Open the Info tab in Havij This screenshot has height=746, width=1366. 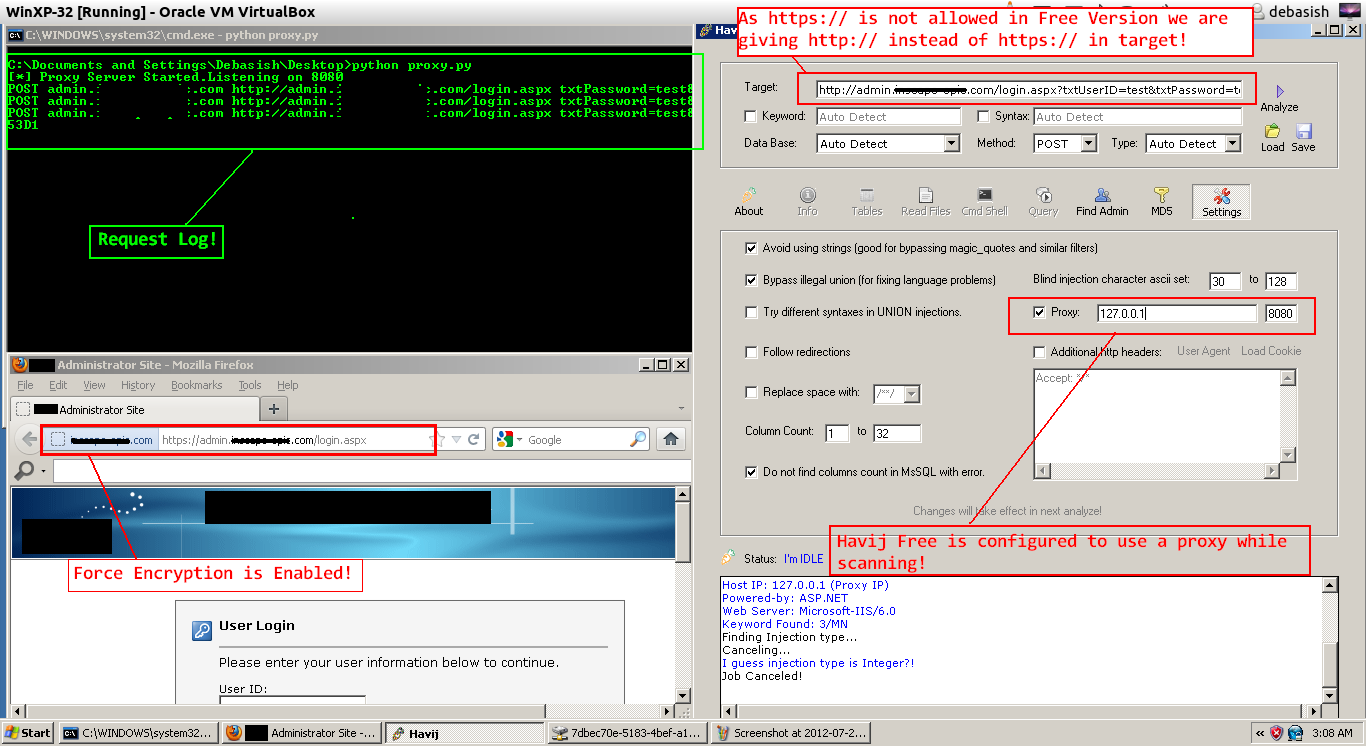[x=807, y=202]
